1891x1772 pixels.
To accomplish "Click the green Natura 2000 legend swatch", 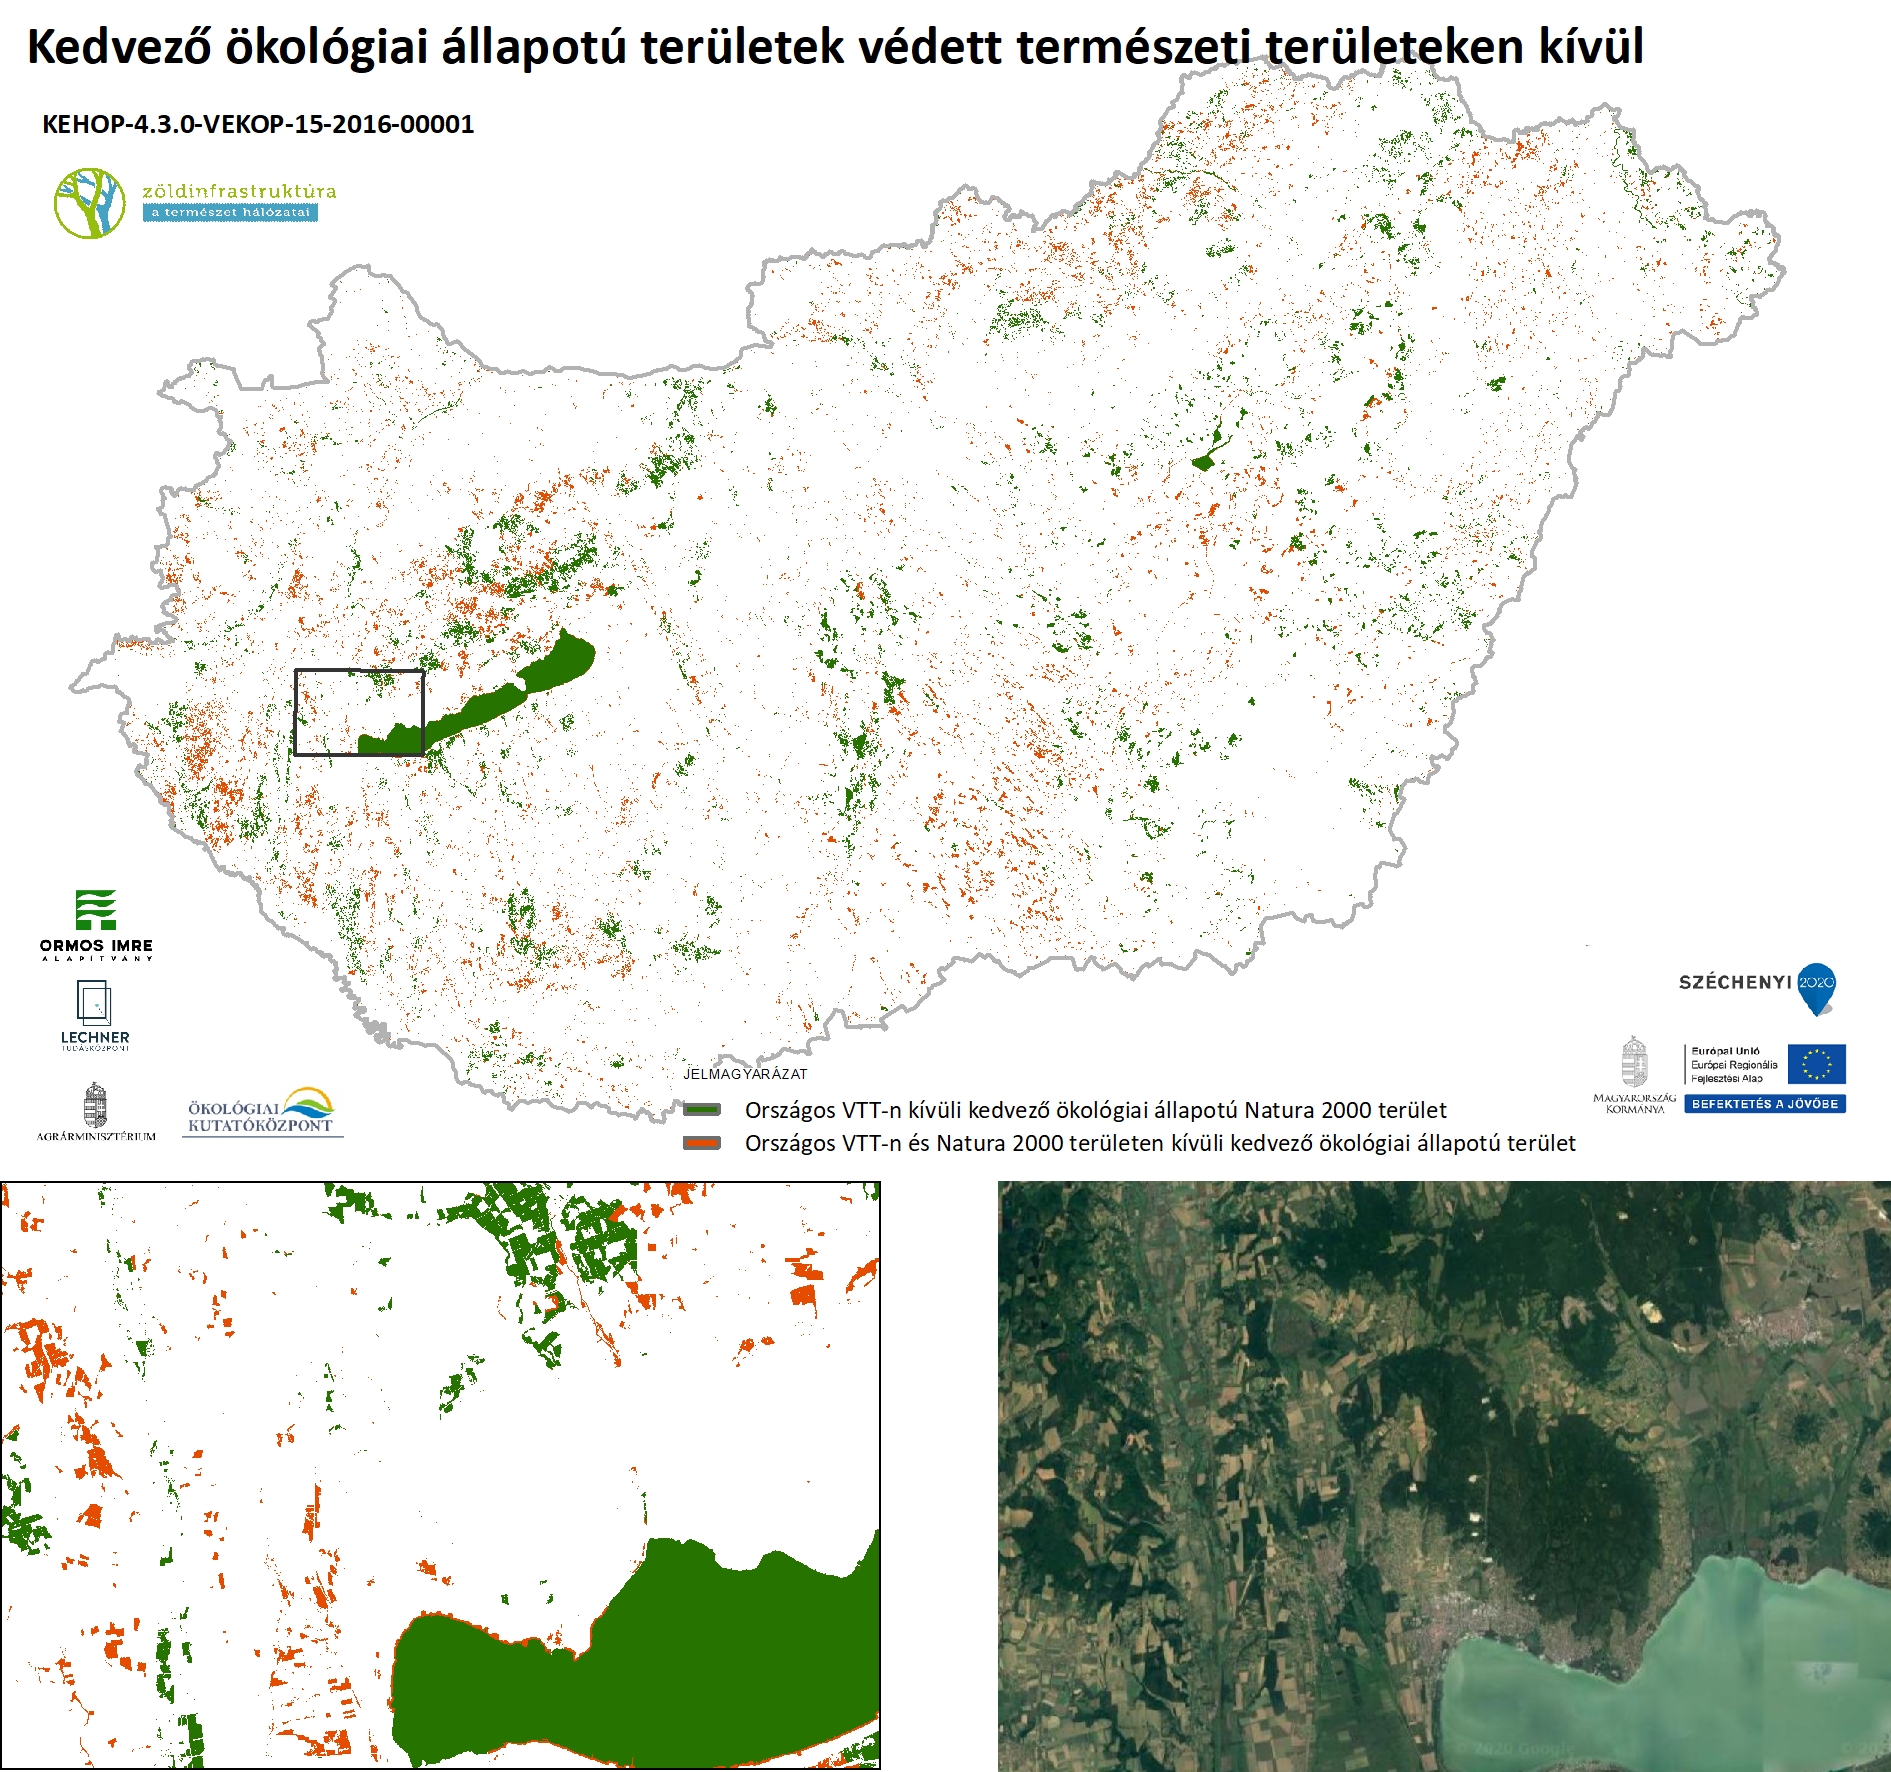I will click(x=702, y=1110).
